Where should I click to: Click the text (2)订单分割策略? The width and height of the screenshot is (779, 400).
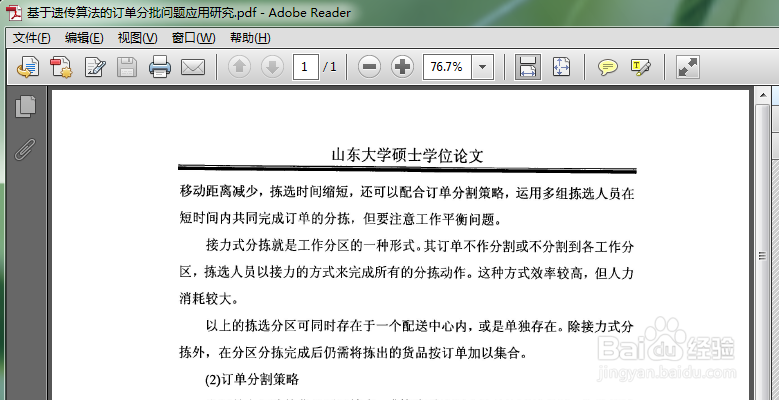(x=252, y=380)
